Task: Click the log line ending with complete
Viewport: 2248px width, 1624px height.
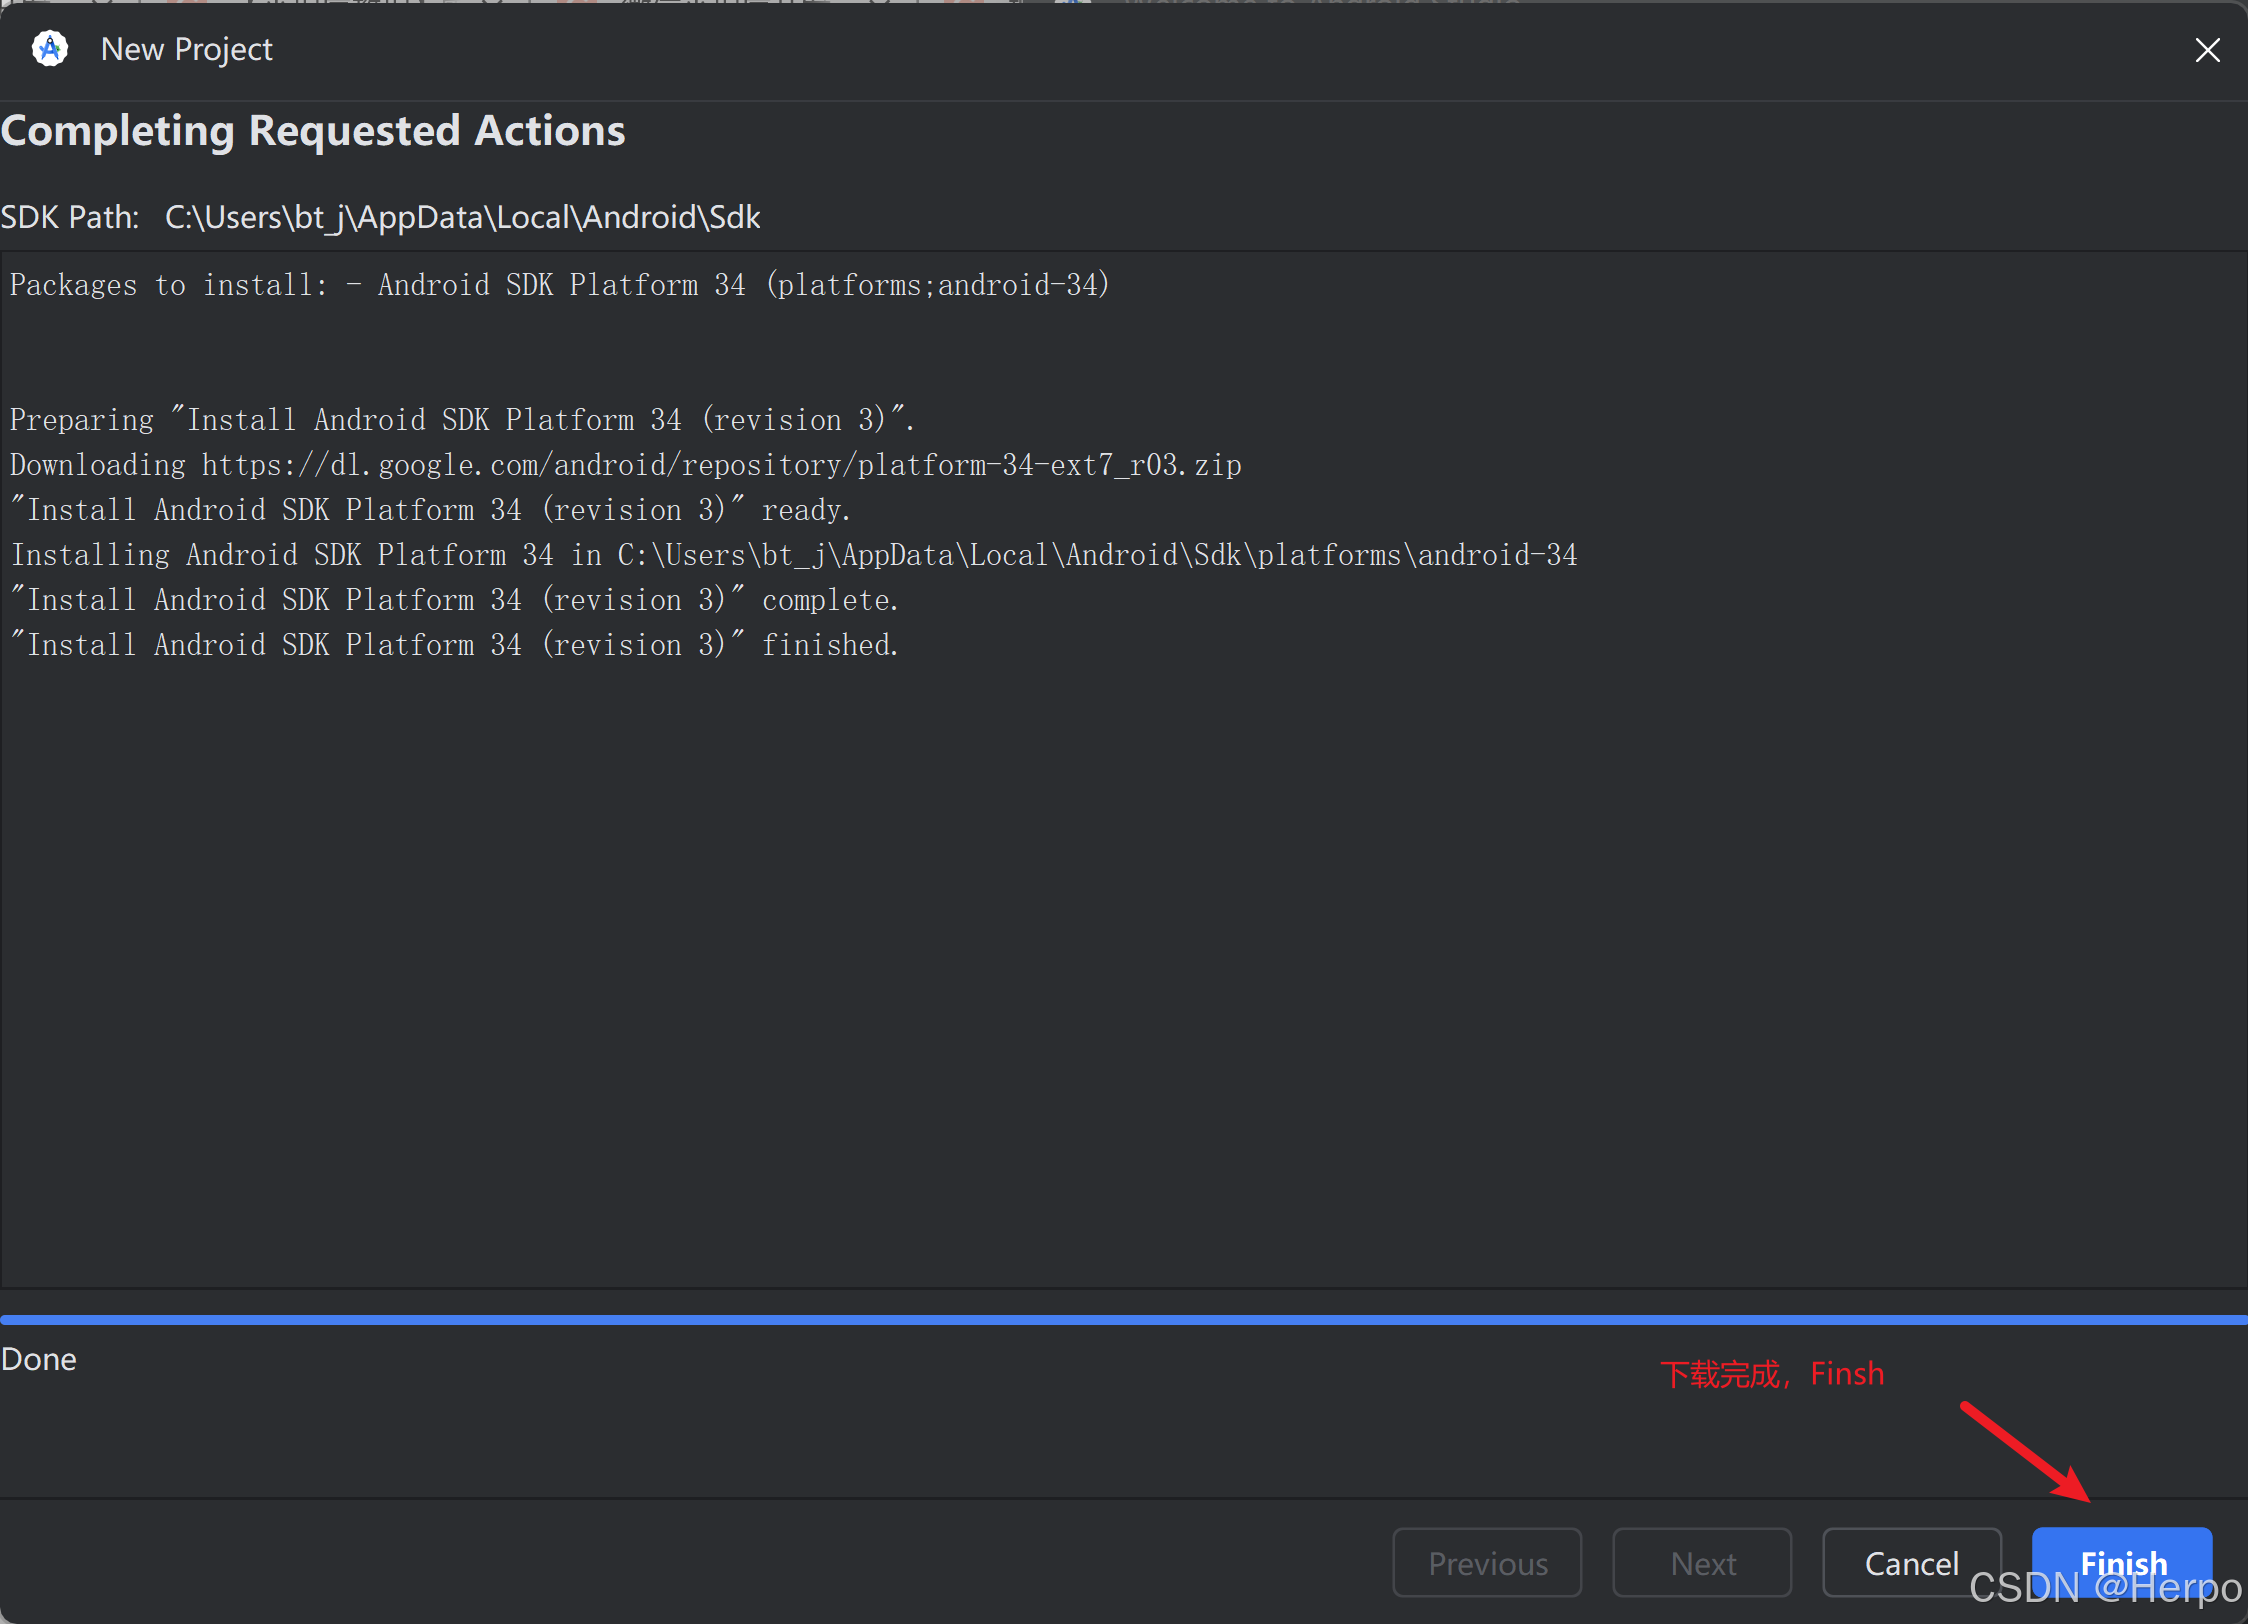Action: coord(454,600)
